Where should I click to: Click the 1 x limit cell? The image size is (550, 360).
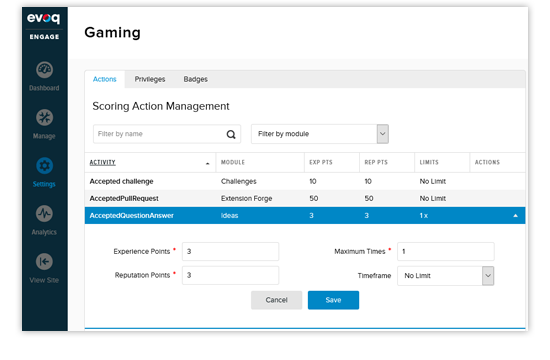pyautogui.click(x=424, y=215)
